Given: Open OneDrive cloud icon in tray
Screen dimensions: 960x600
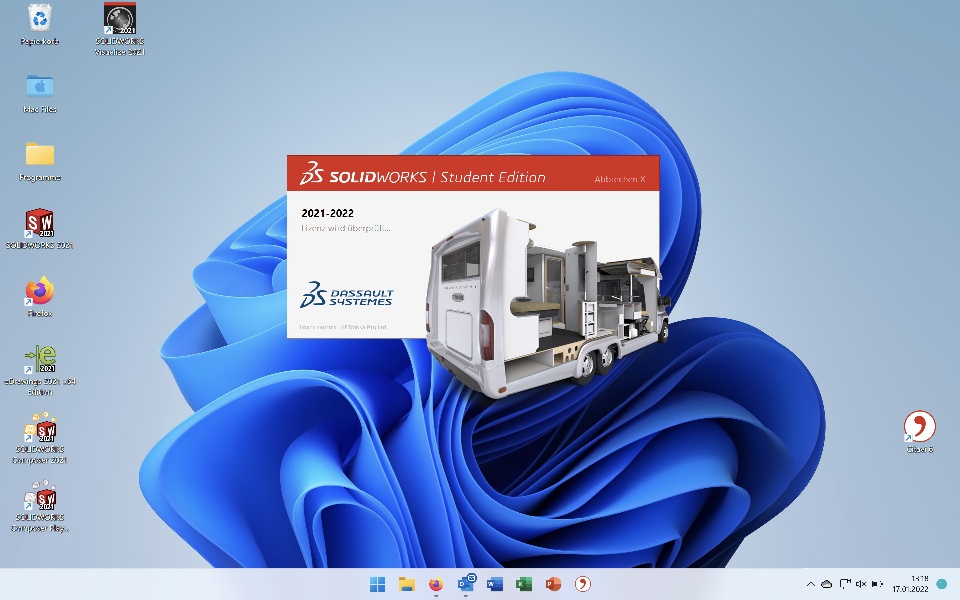Looking at the screenshot, I should 827,584.
